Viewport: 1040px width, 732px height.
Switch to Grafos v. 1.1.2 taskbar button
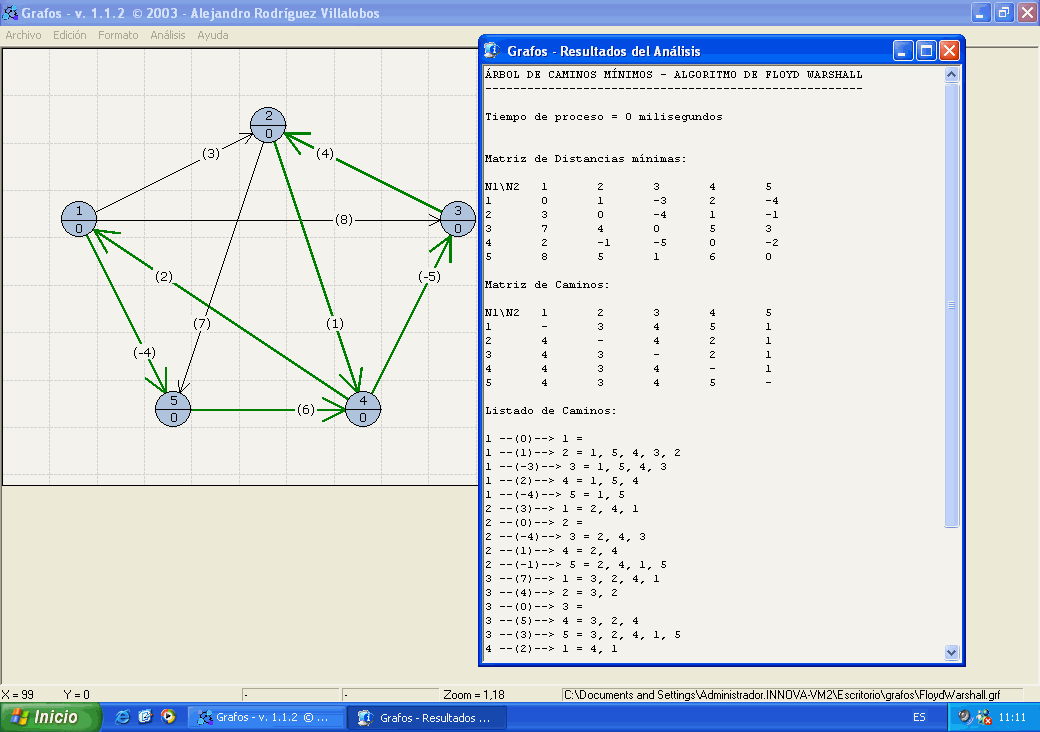[x=265, y=717]
